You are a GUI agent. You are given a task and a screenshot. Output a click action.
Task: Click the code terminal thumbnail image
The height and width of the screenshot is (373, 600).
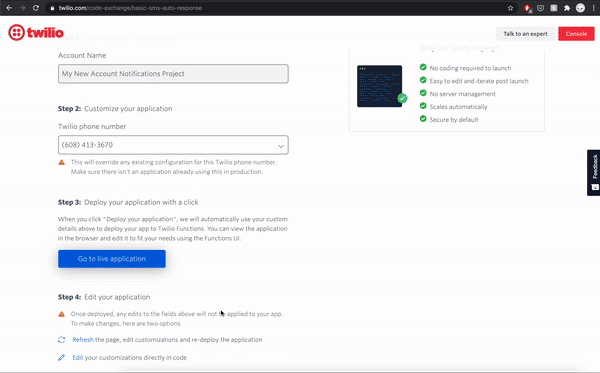[379, 86]
